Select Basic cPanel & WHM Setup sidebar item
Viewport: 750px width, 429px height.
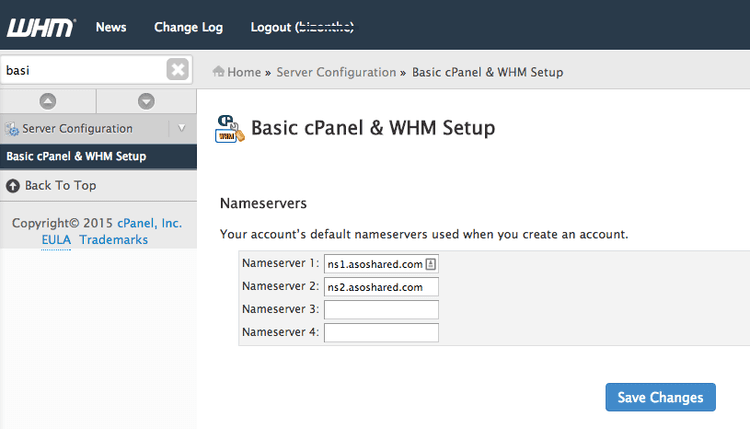[x=98, y=156]
